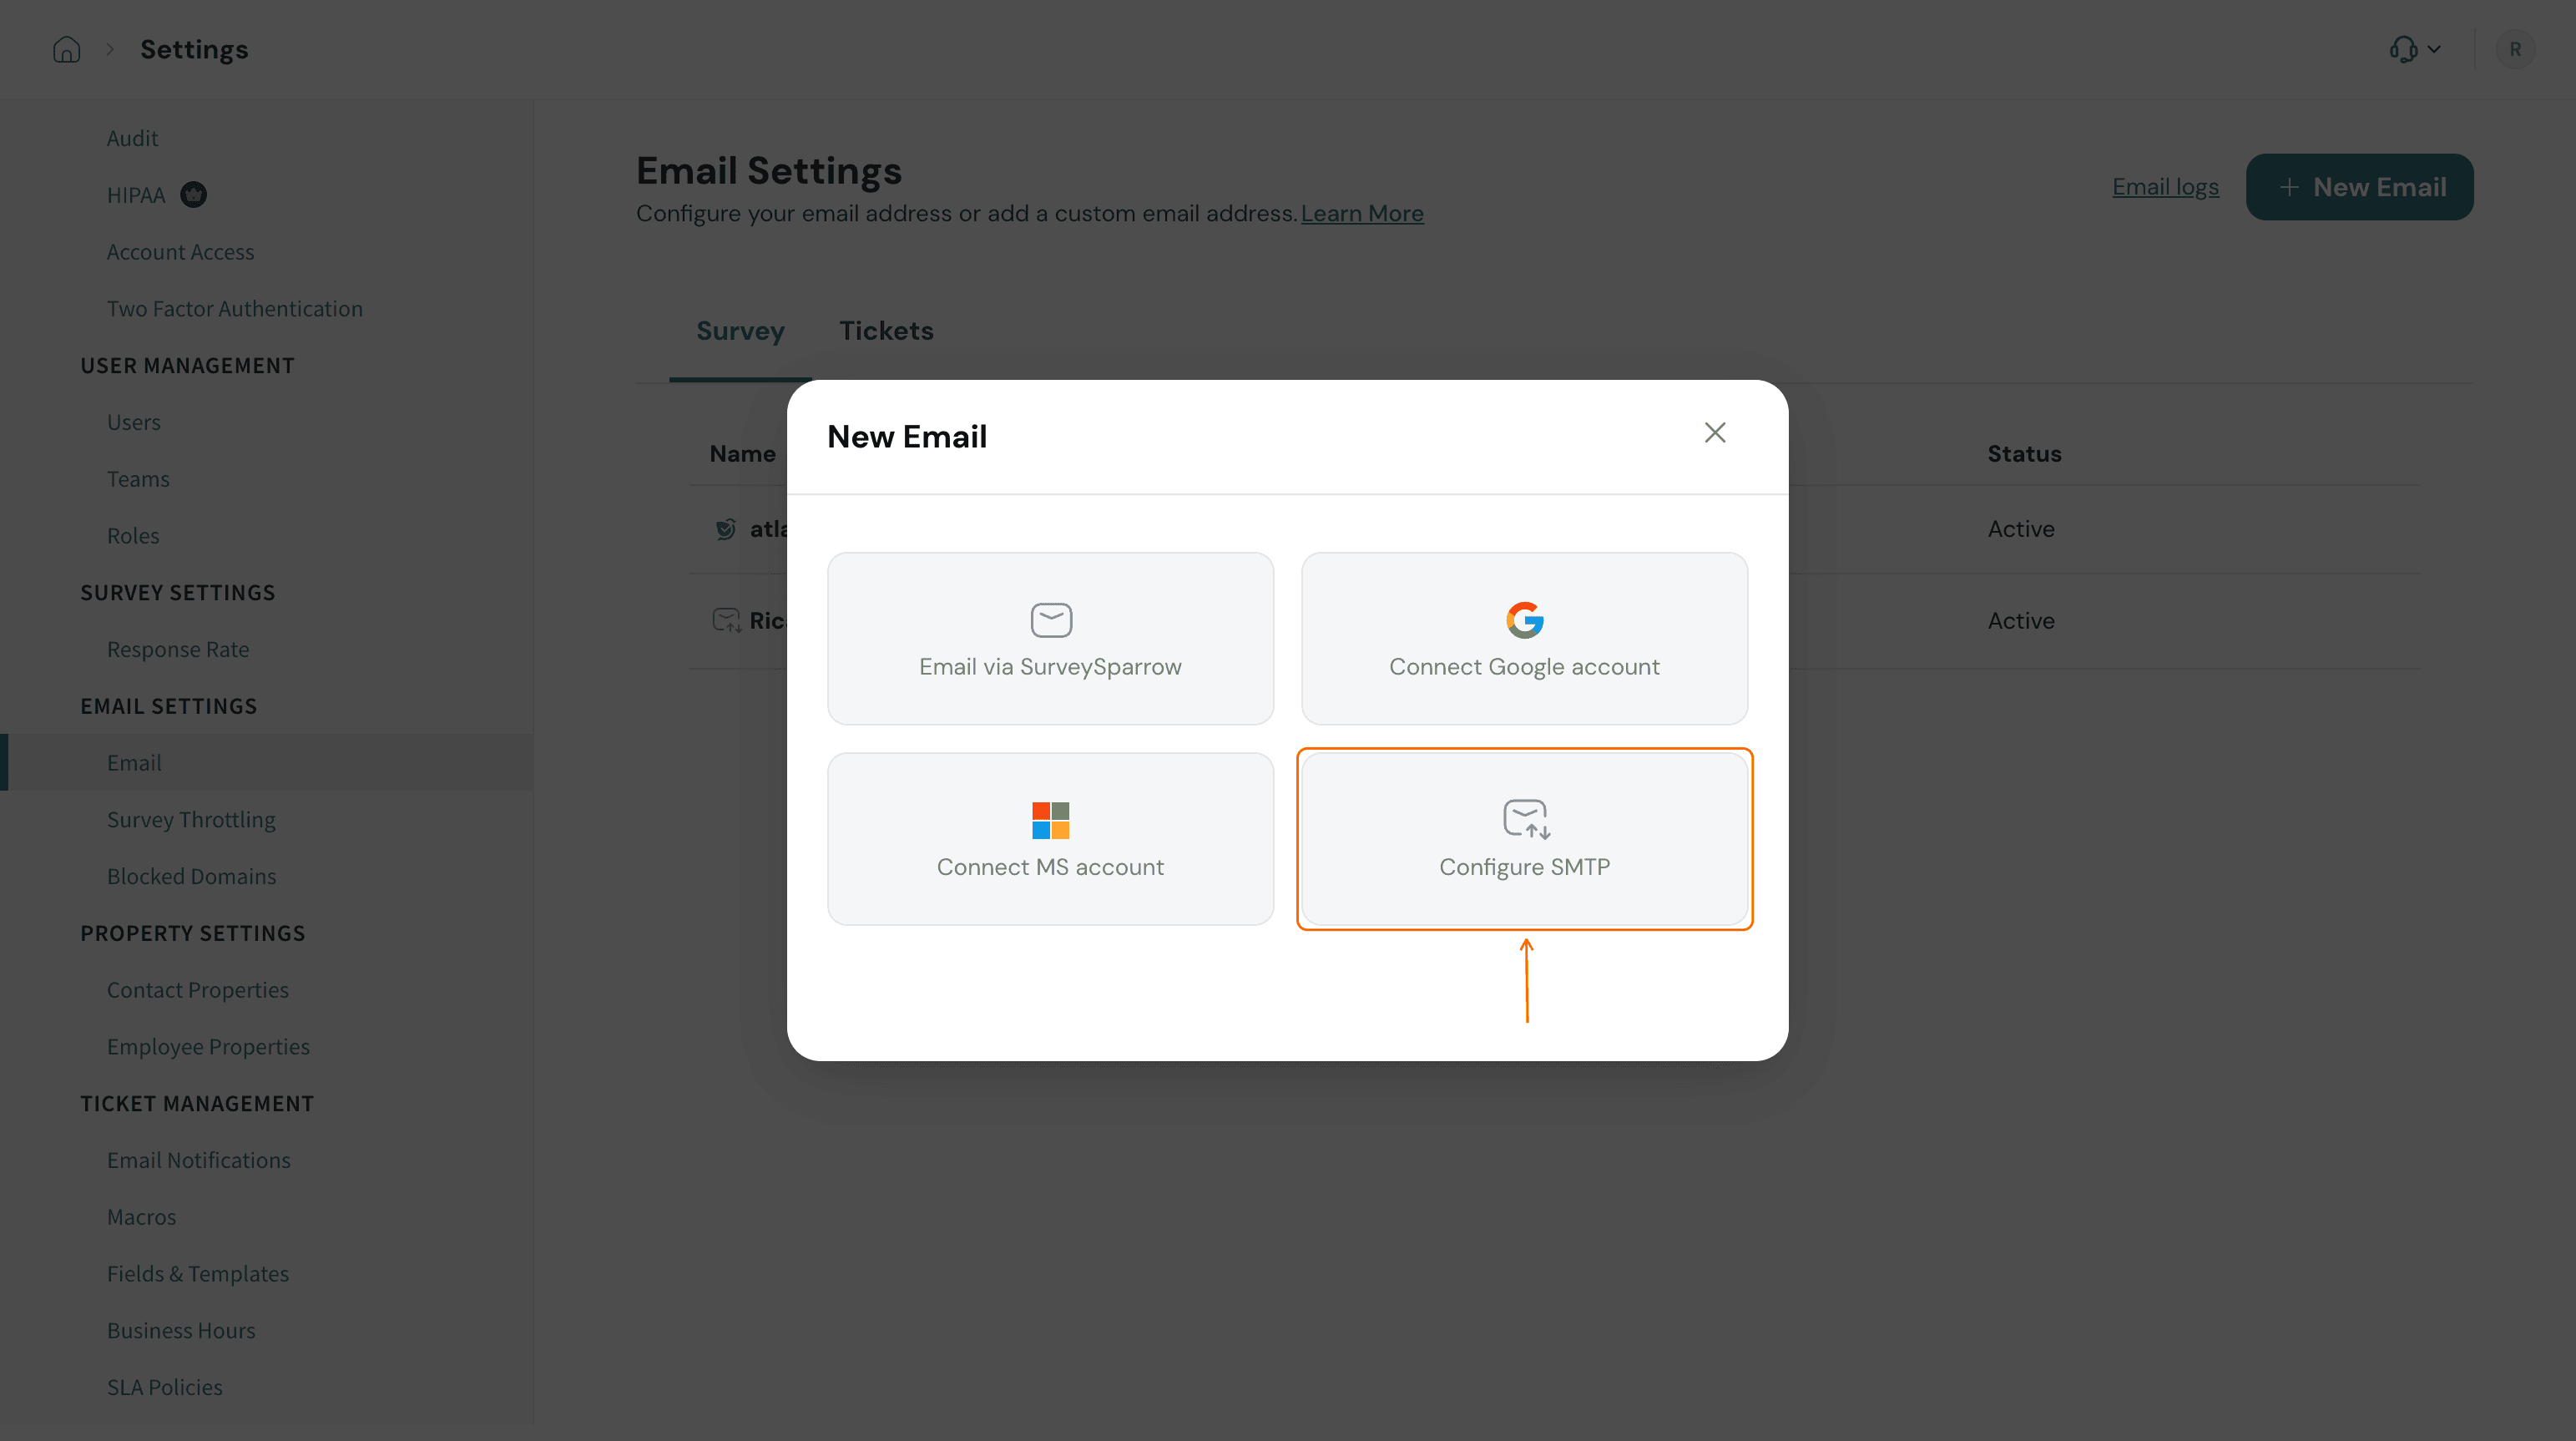Select Connect Google account card
The width and height of the screenshot is (2576, 1441).
[x=1524, y=638]
